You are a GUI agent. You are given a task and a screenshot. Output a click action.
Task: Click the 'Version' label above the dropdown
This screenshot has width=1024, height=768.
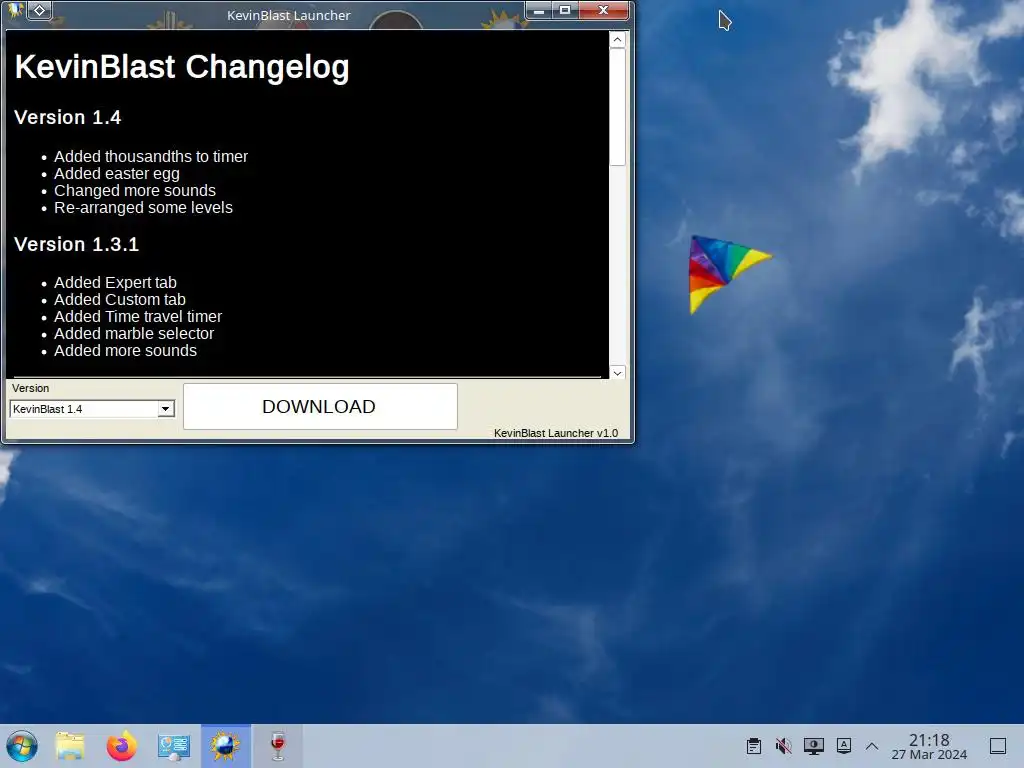[30, 388]
